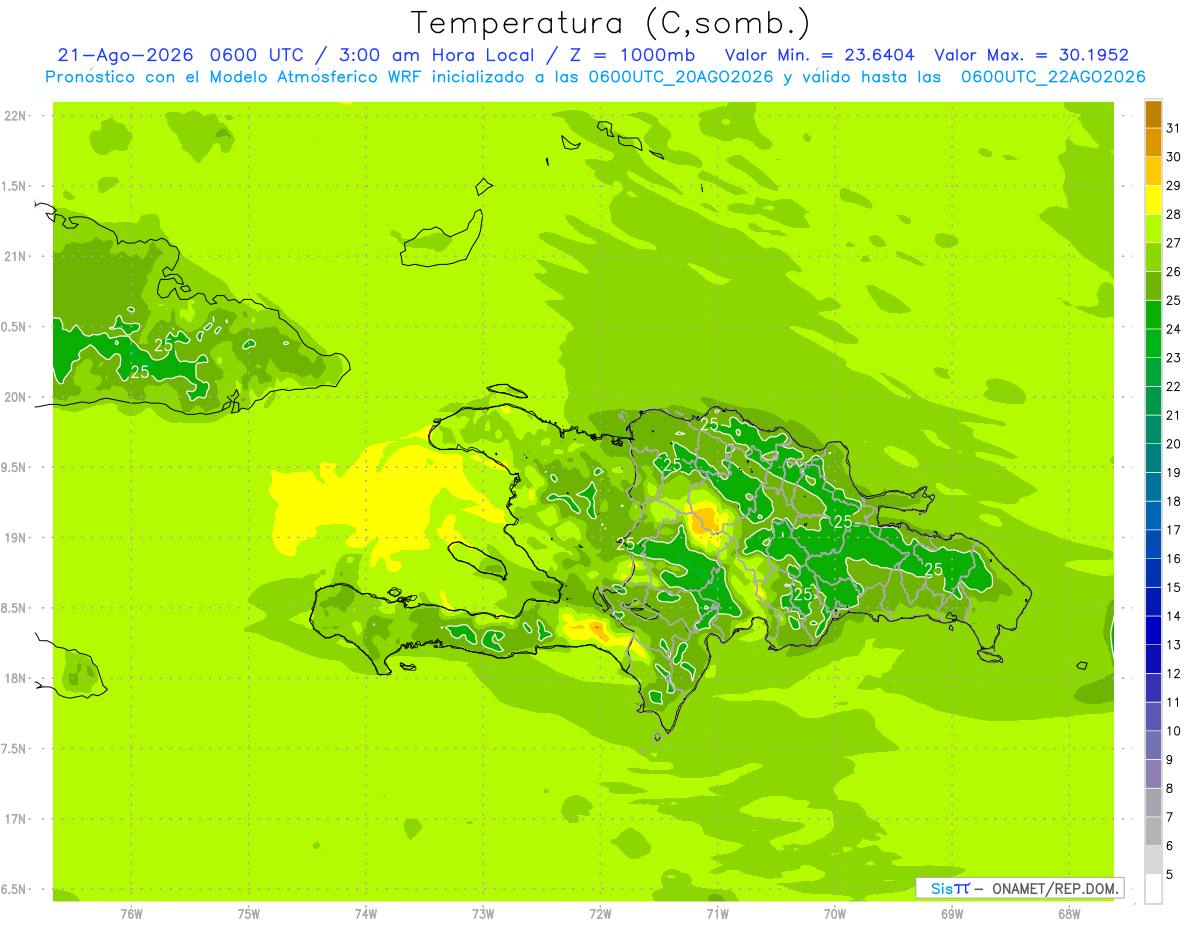Image resolution: width=1200 pixels, height=927 pixels.
Task: Click the '76W' longitude axis label
Action: [x=131, y=914]
